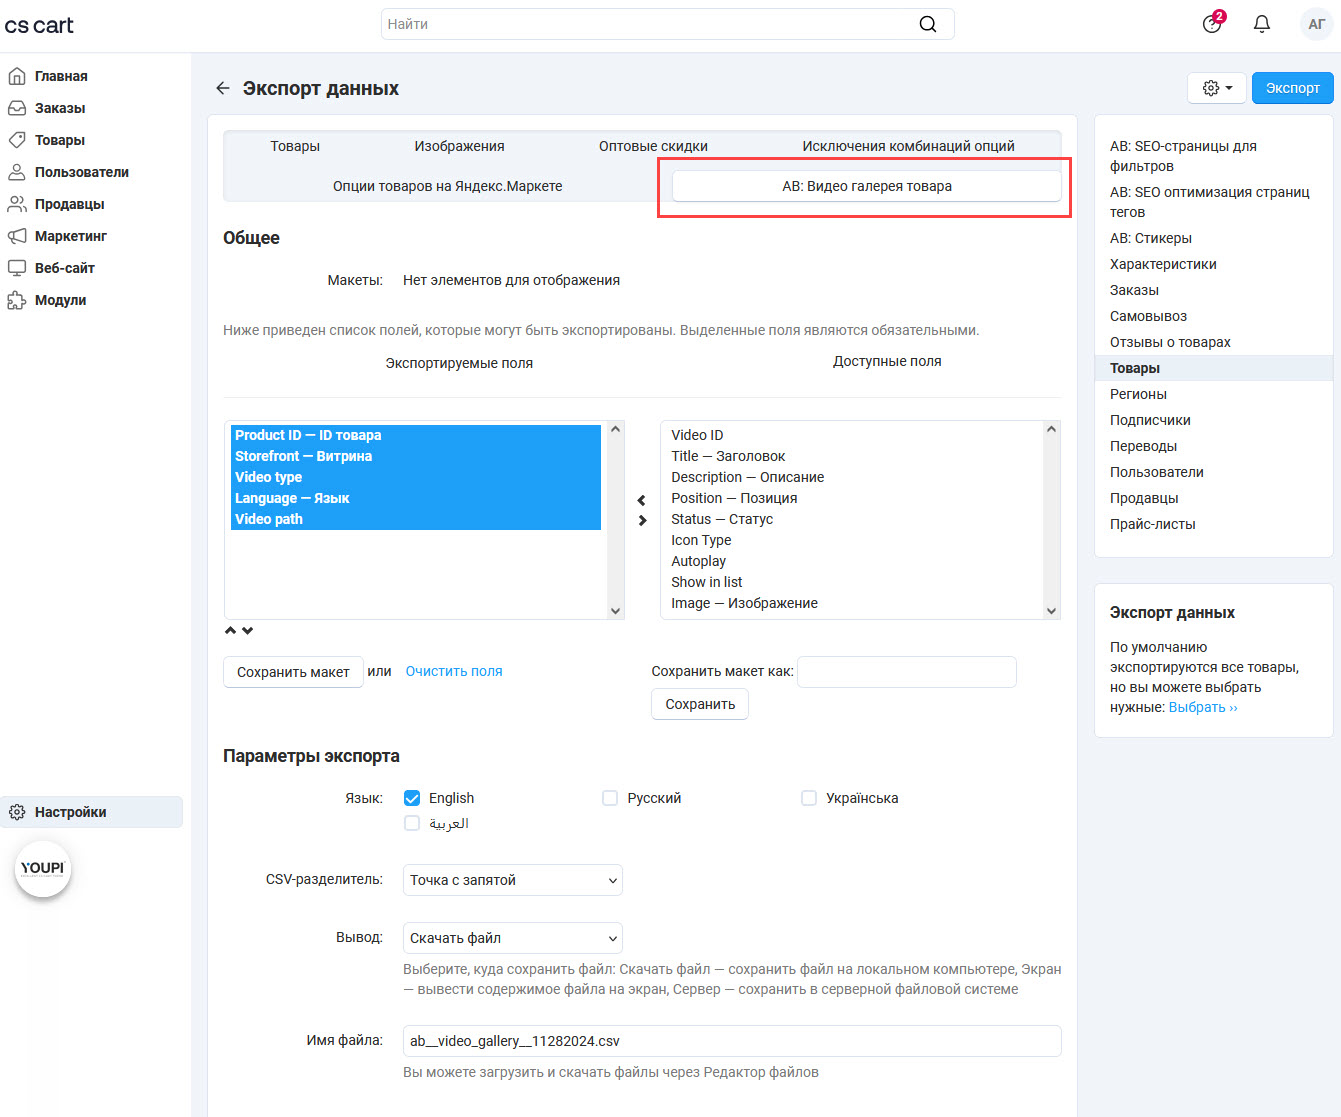Open the clock icon with red badge
This screenshot has width=1341, height=1117.
tap(1212, 24)
